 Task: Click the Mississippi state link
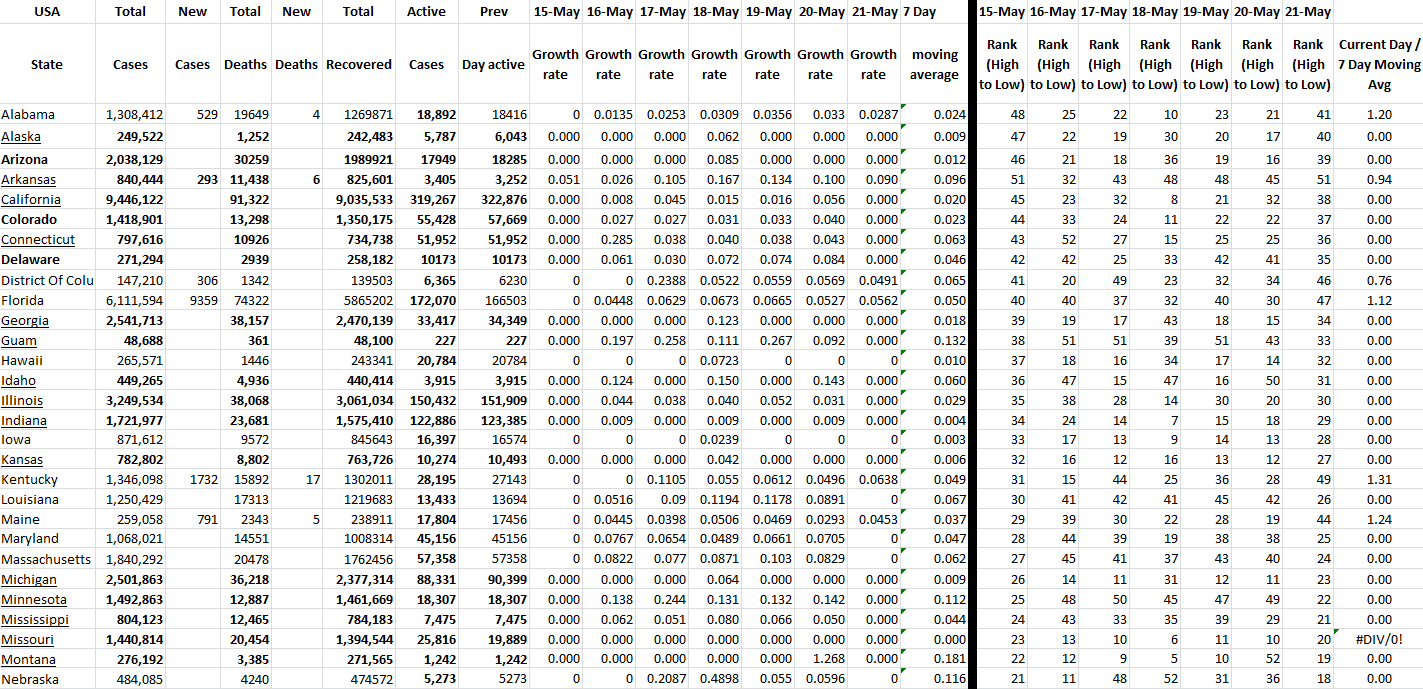(35, 620)
